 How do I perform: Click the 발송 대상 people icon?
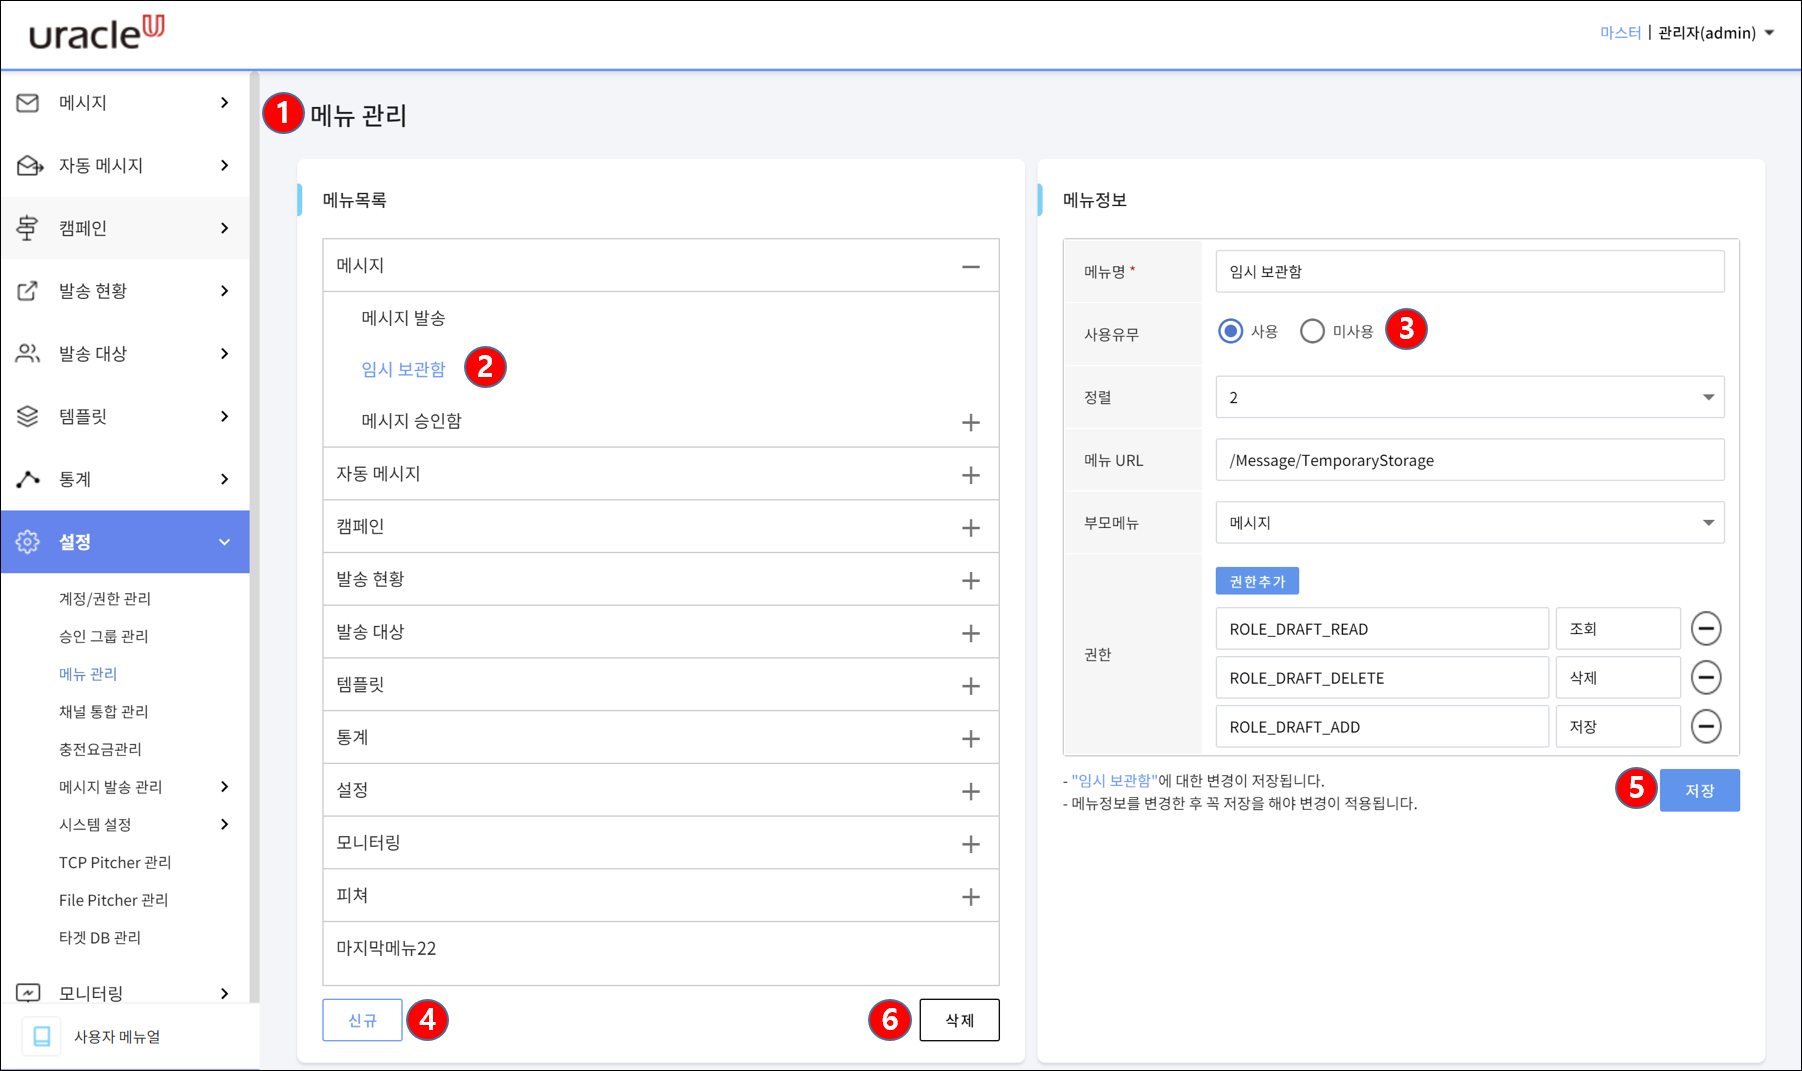[28, 353]
